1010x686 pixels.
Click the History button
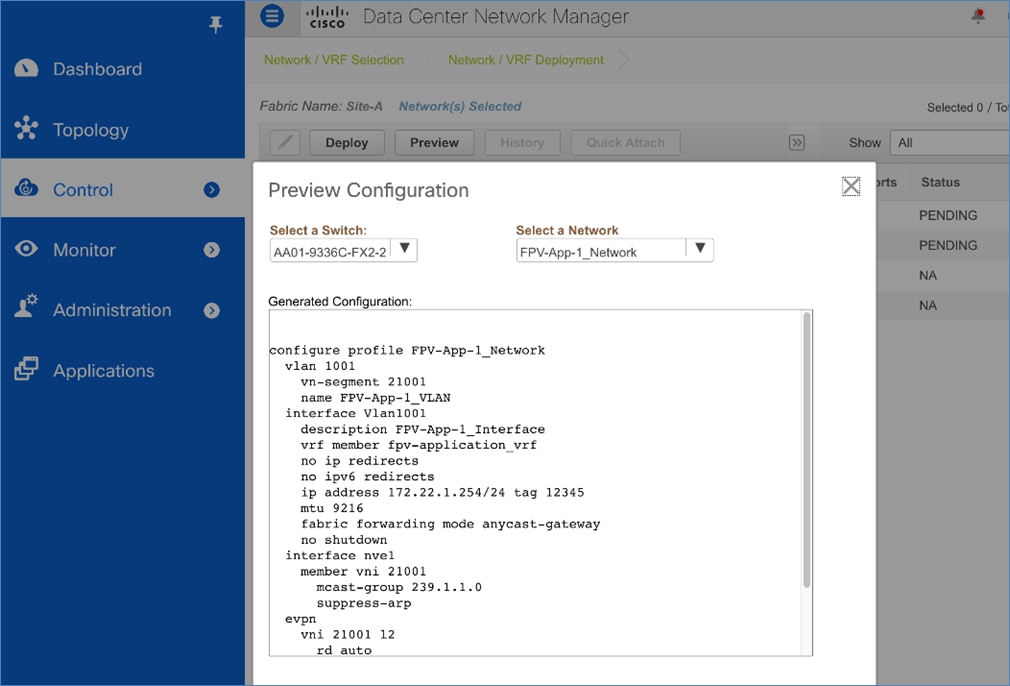click(x=522, y=142)
